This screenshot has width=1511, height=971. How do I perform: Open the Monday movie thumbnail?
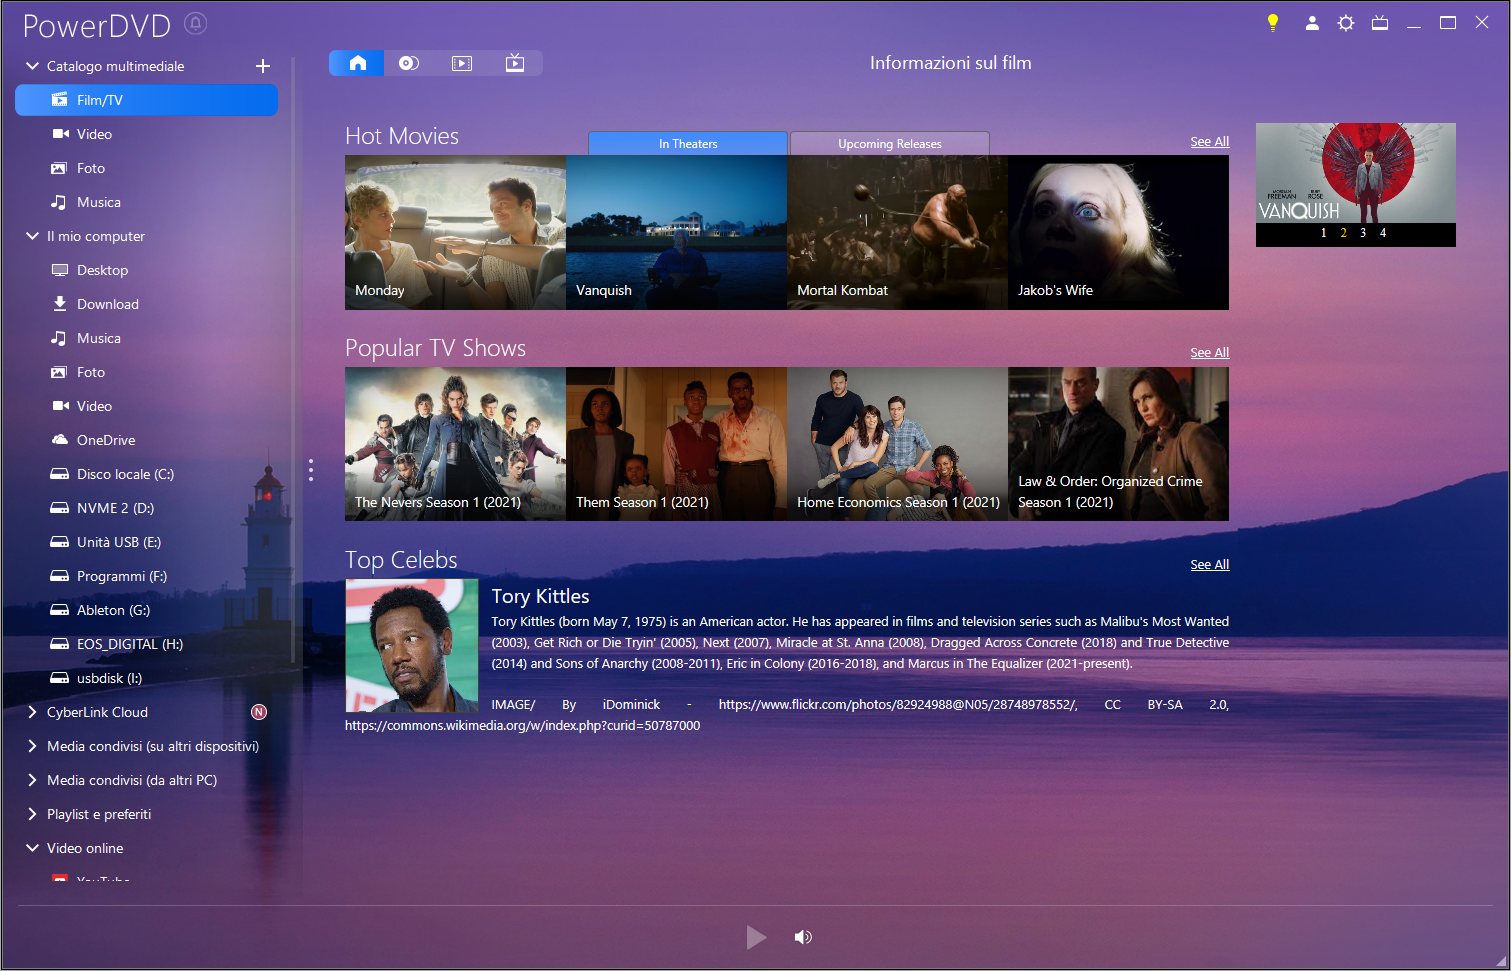click(x=455, y=232)
